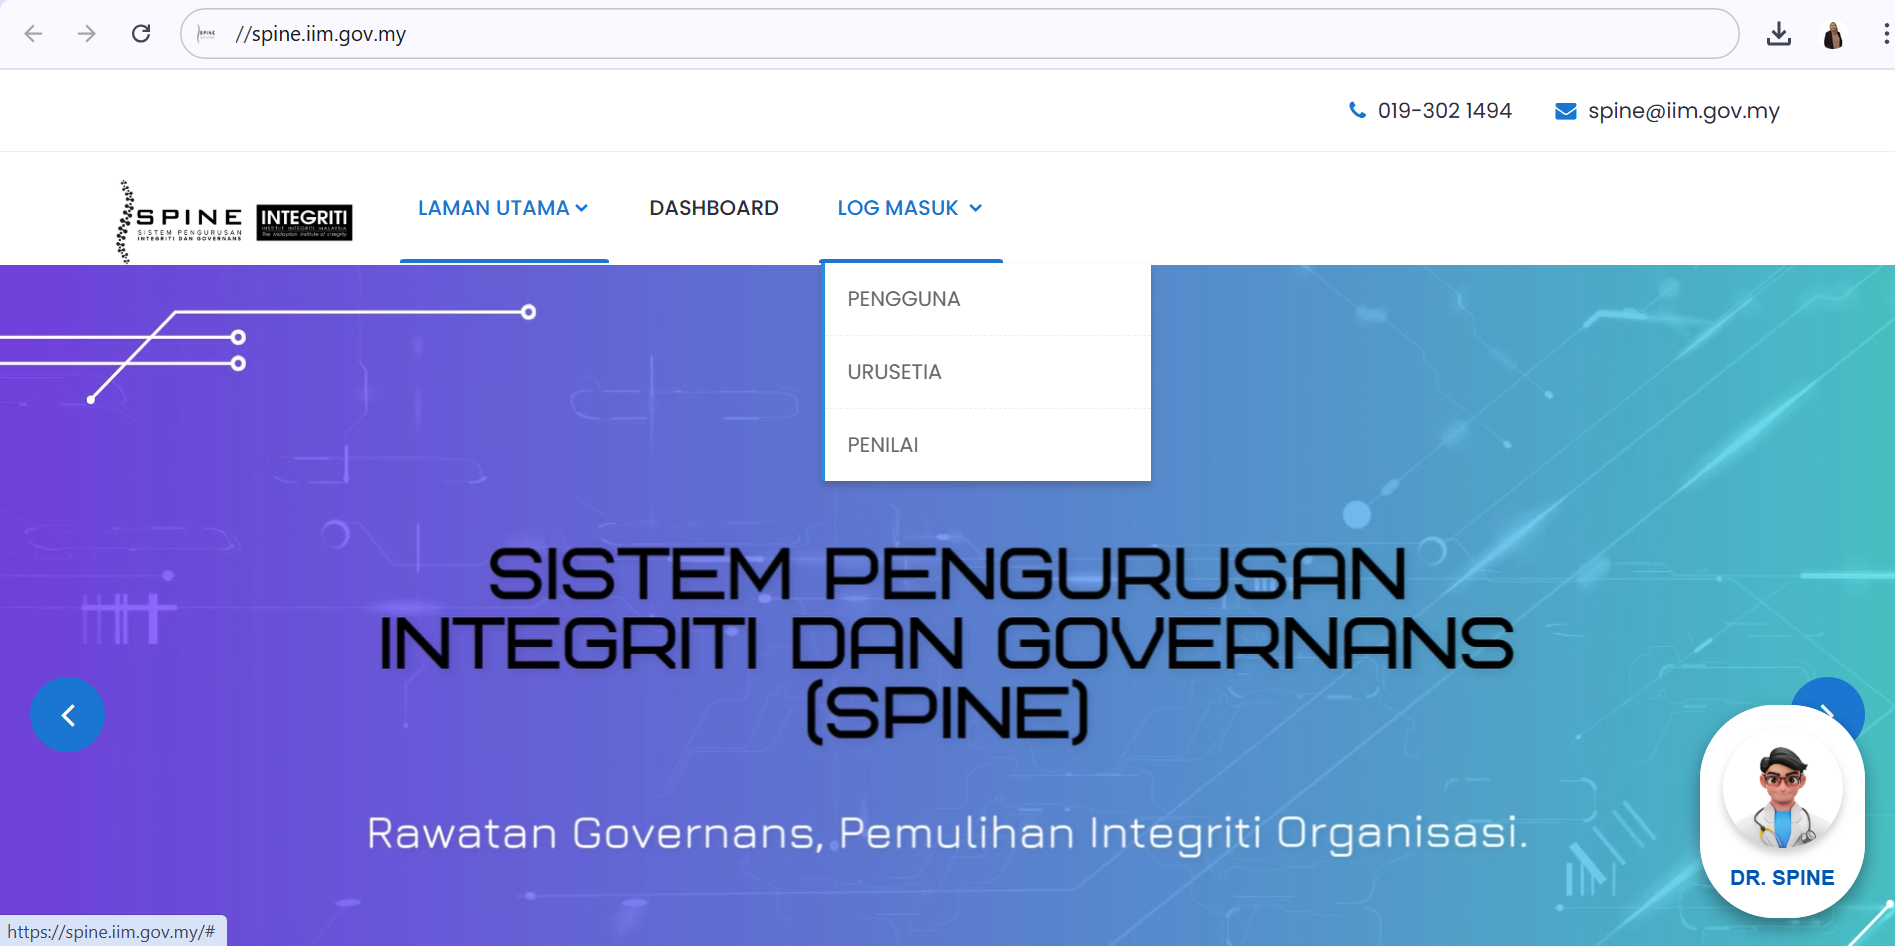Image resolution: width=1895 pixels, height=946 pixels.
Task: Open the browser downloads icon
Action: click(1778, 34)
